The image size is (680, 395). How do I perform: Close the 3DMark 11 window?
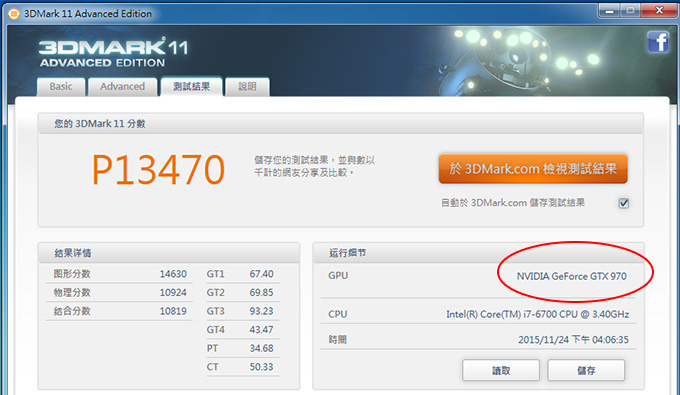point(659,10)
